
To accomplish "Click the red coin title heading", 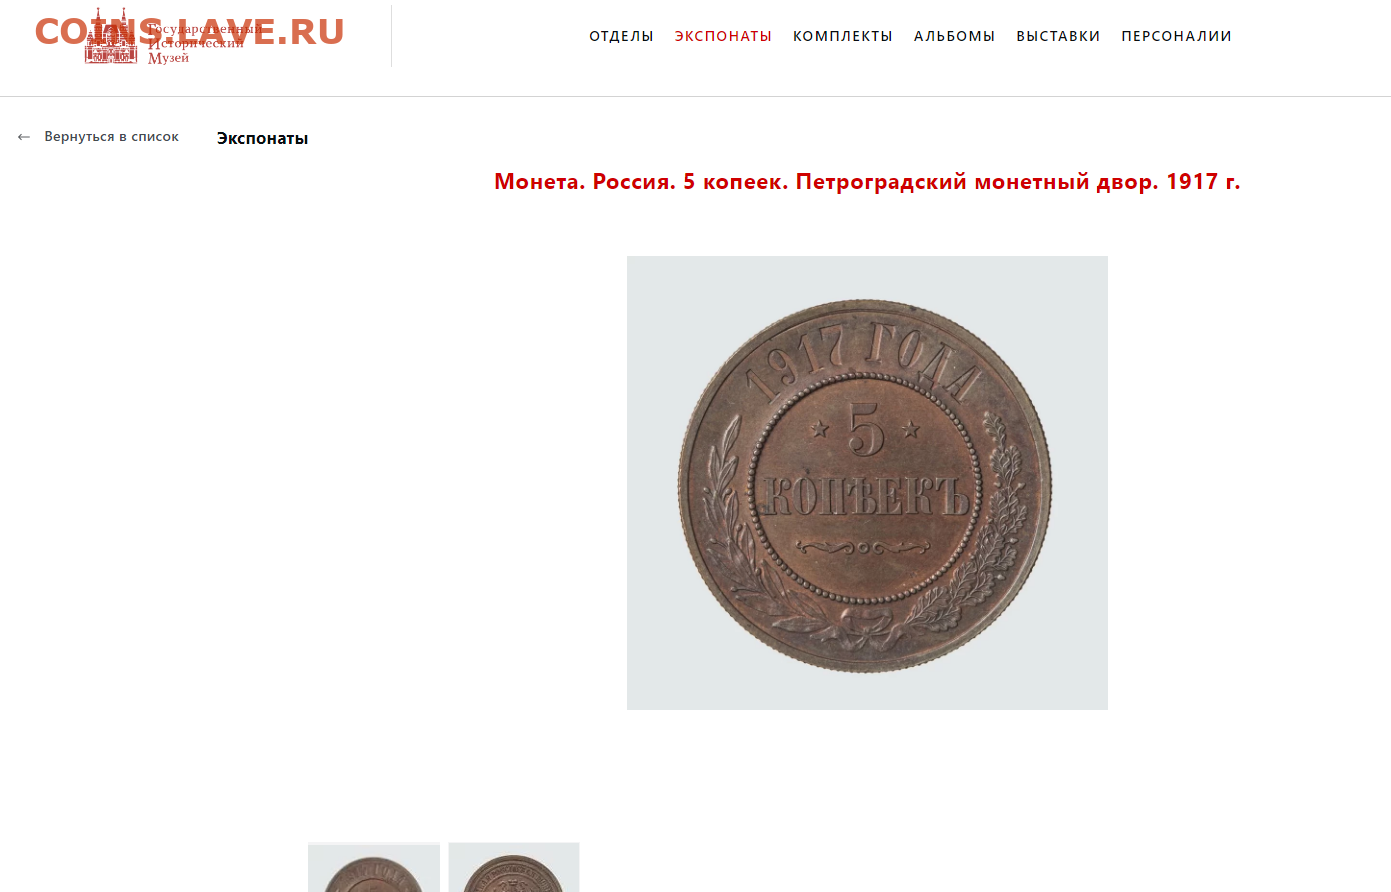I will click(867, 182).
